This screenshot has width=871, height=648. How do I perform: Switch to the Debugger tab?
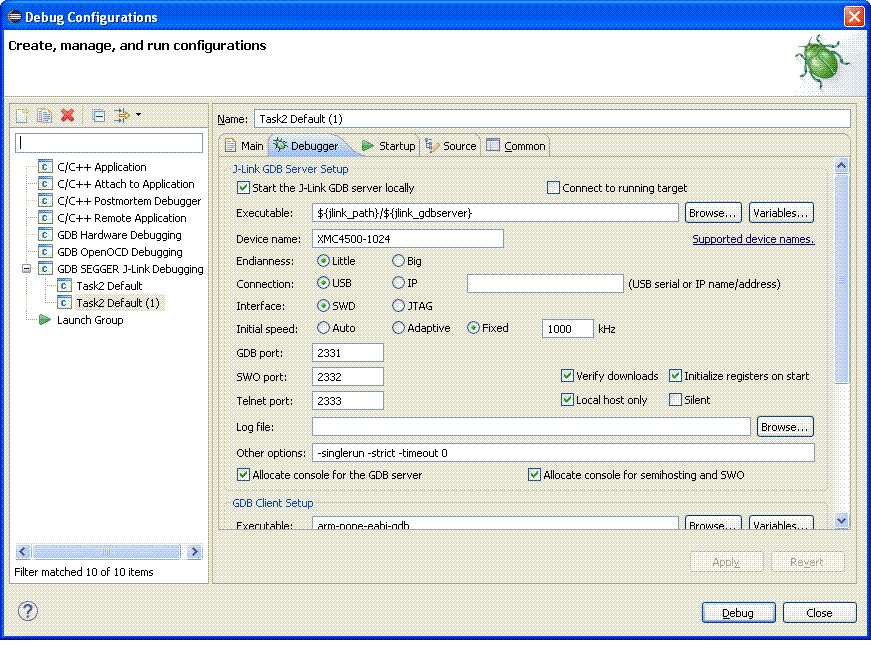(x=307, y=146)
